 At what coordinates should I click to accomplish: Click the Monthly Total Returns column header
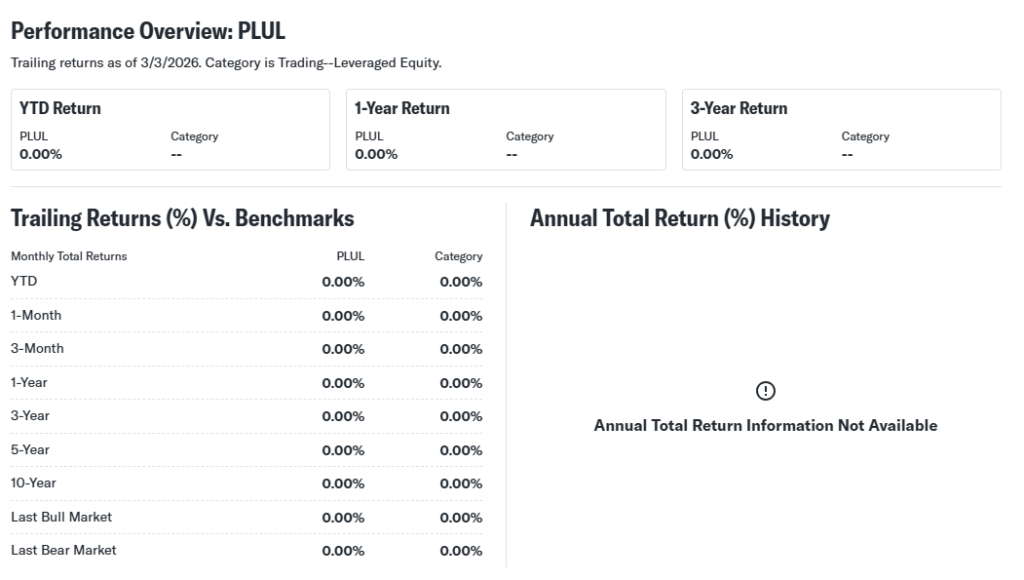pyautogui.click(x=69, y=256)
